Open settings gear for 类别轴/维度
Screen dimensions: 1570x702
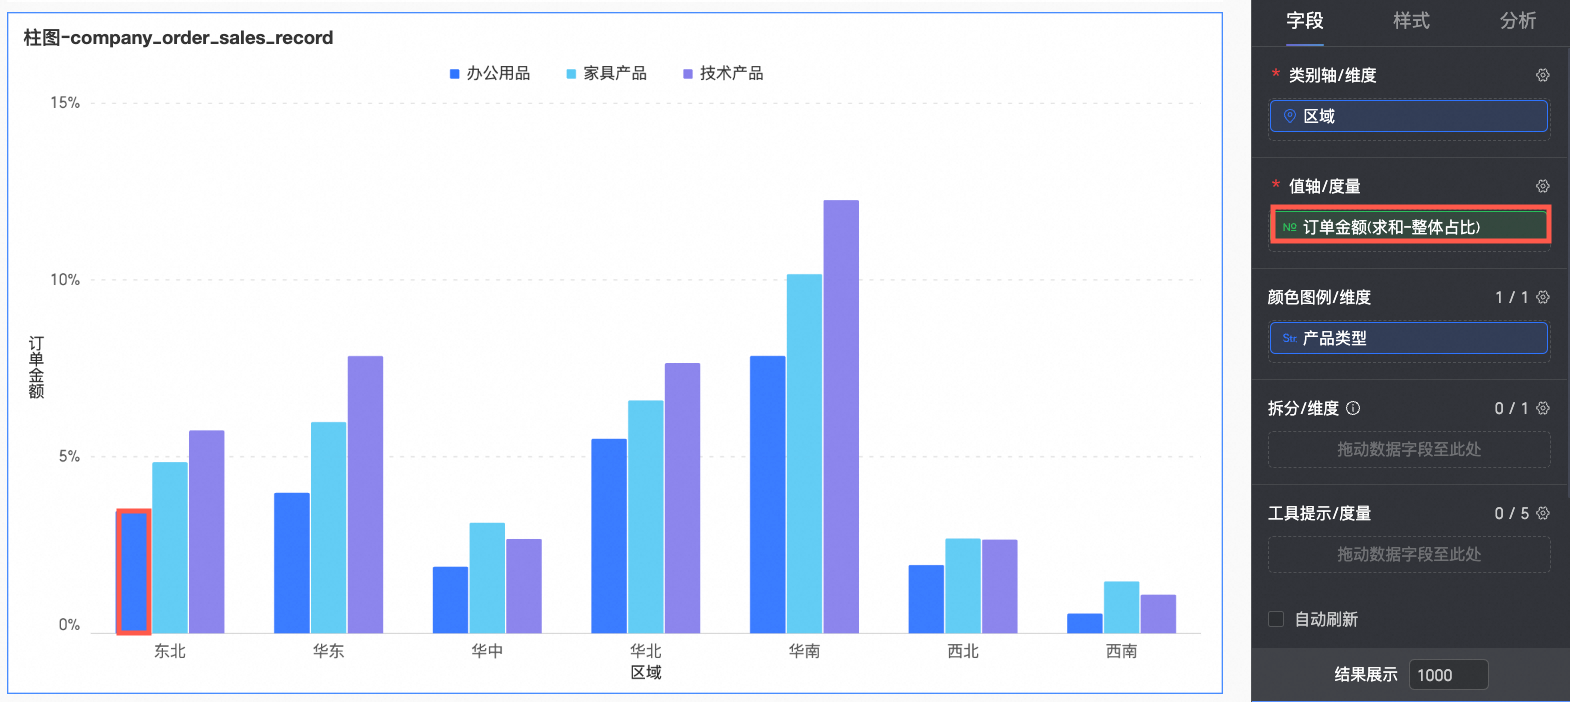pyautogui.click(x=1543, y=75)
